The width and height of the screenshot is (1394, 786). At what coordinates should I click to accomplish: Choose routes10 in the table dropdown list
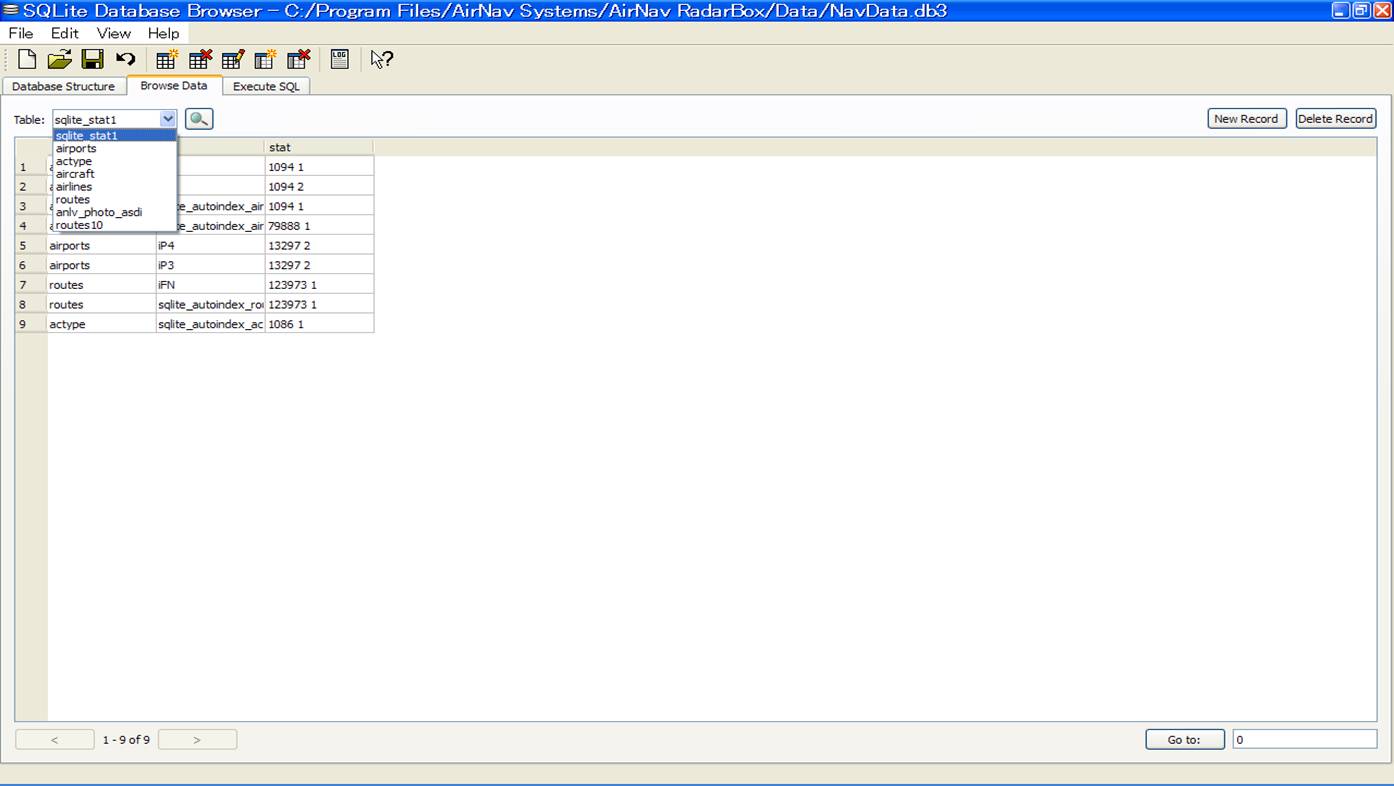tap(115, 225)
